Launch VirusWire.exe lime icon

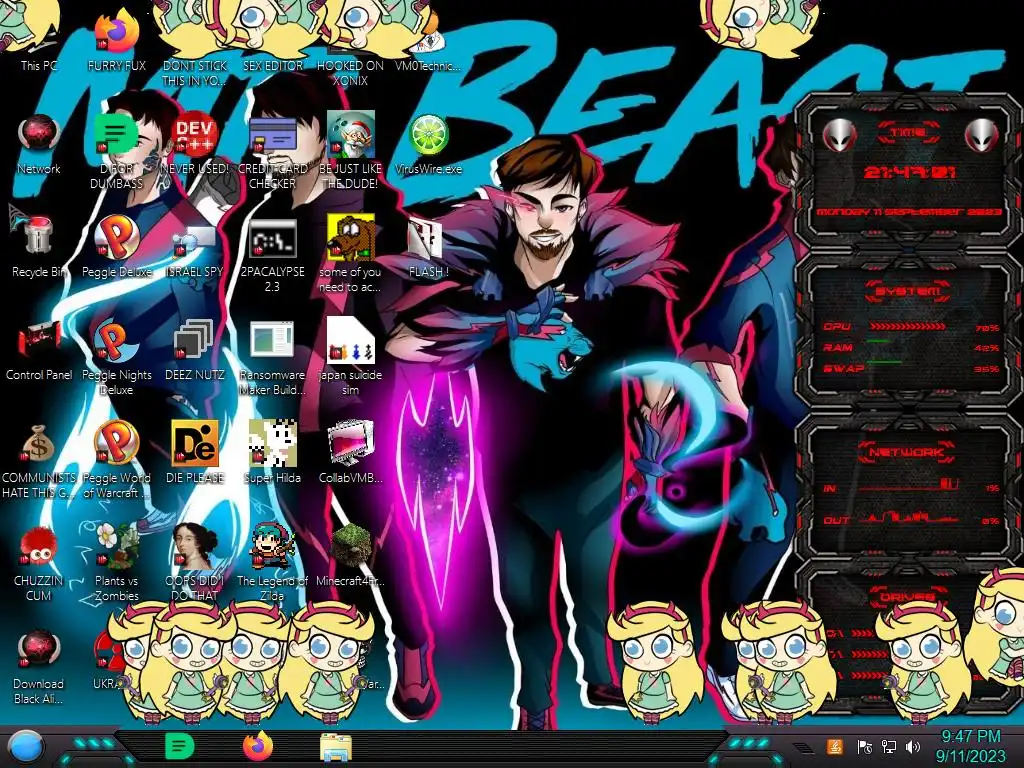click(428, 136)
